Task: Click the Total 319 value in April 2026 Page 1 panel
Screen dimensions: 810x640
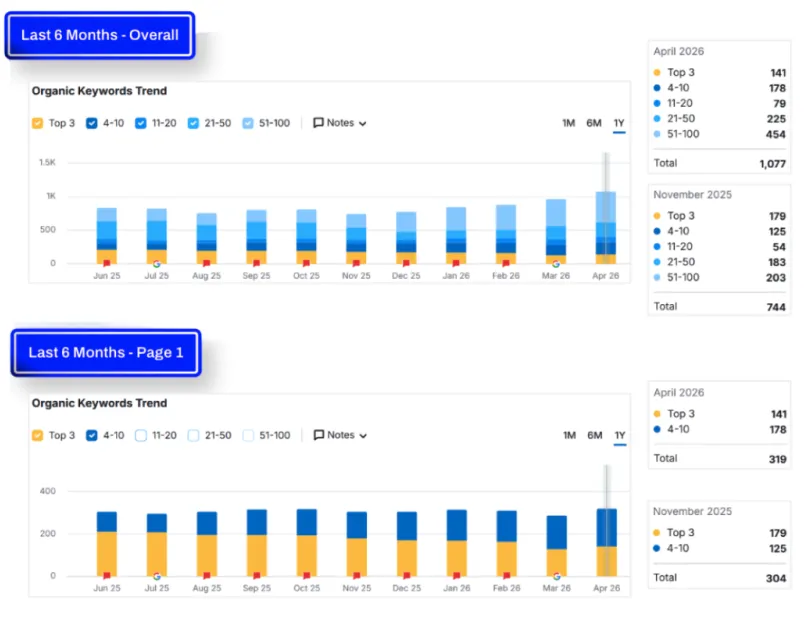Action: (777, 459)
